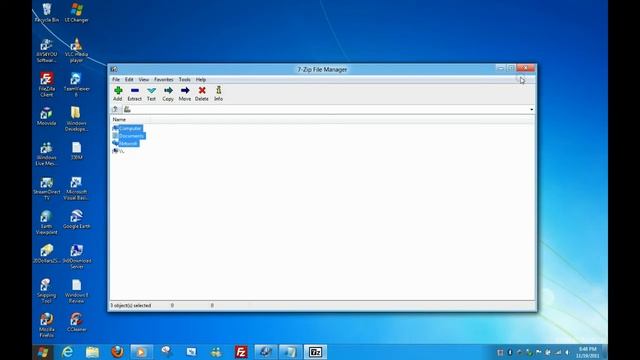This screenshot has width=640, height=360.
Task: Click the Info toolbar button
Action: (218, 93)
